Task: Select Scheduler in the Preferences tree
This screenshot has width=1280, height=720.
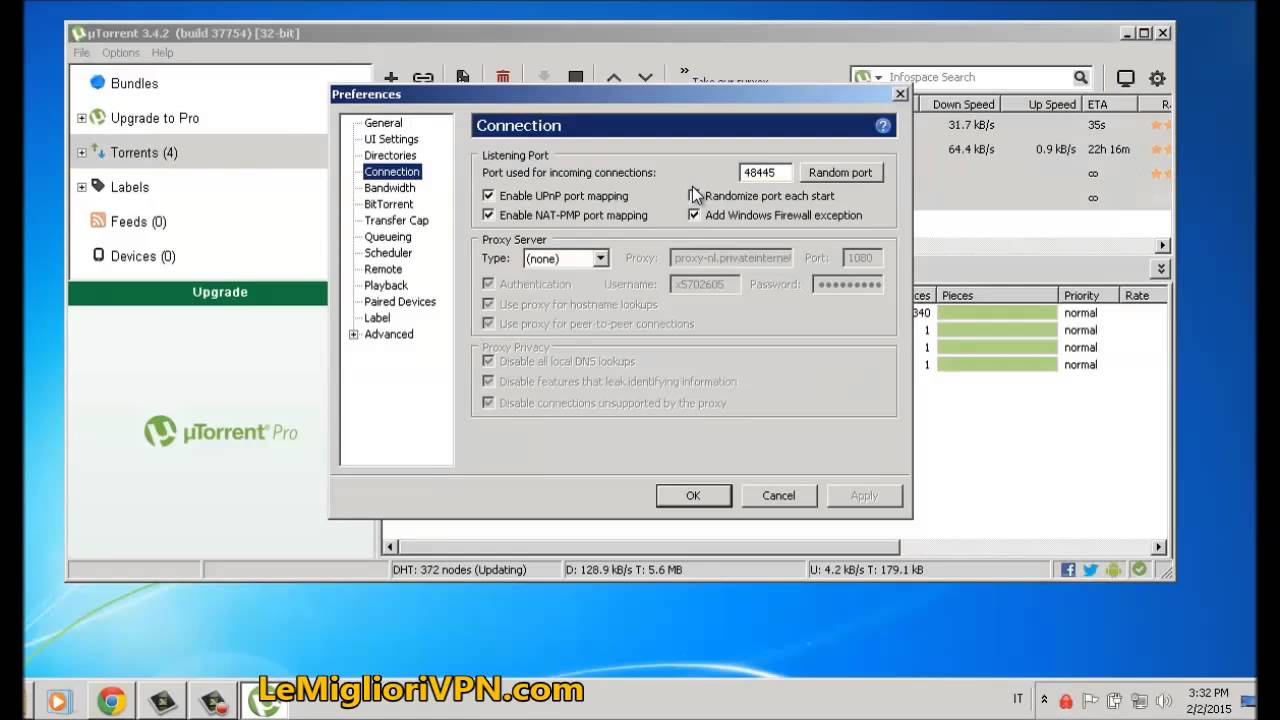Action: [388, 253]
